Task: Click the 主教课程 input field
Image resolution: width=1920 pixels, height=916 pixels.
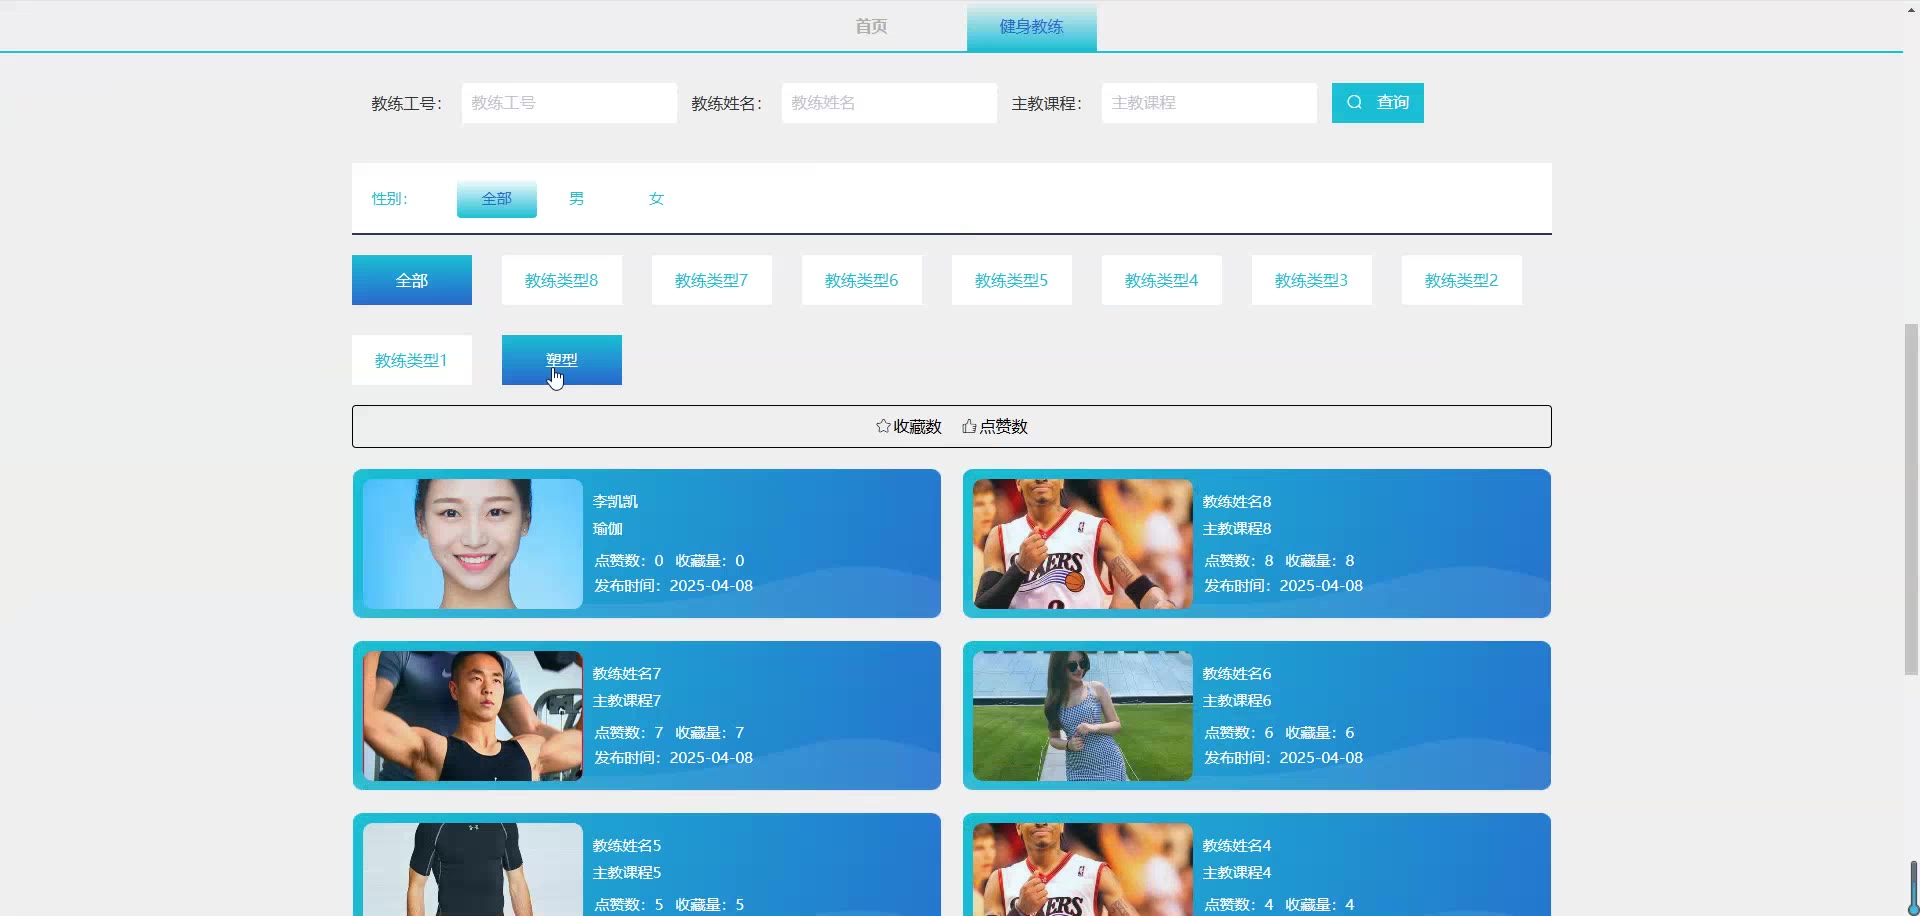Action: pyautogui.click(x=1208, y=103)
